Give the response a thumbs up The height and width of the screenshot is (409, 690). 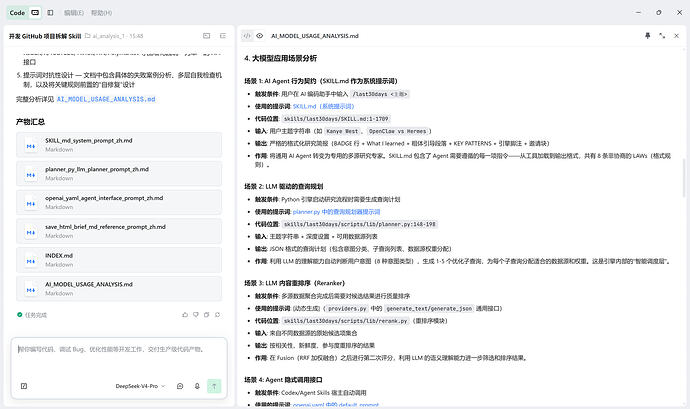pyautogui.click(x=185, y=315)
